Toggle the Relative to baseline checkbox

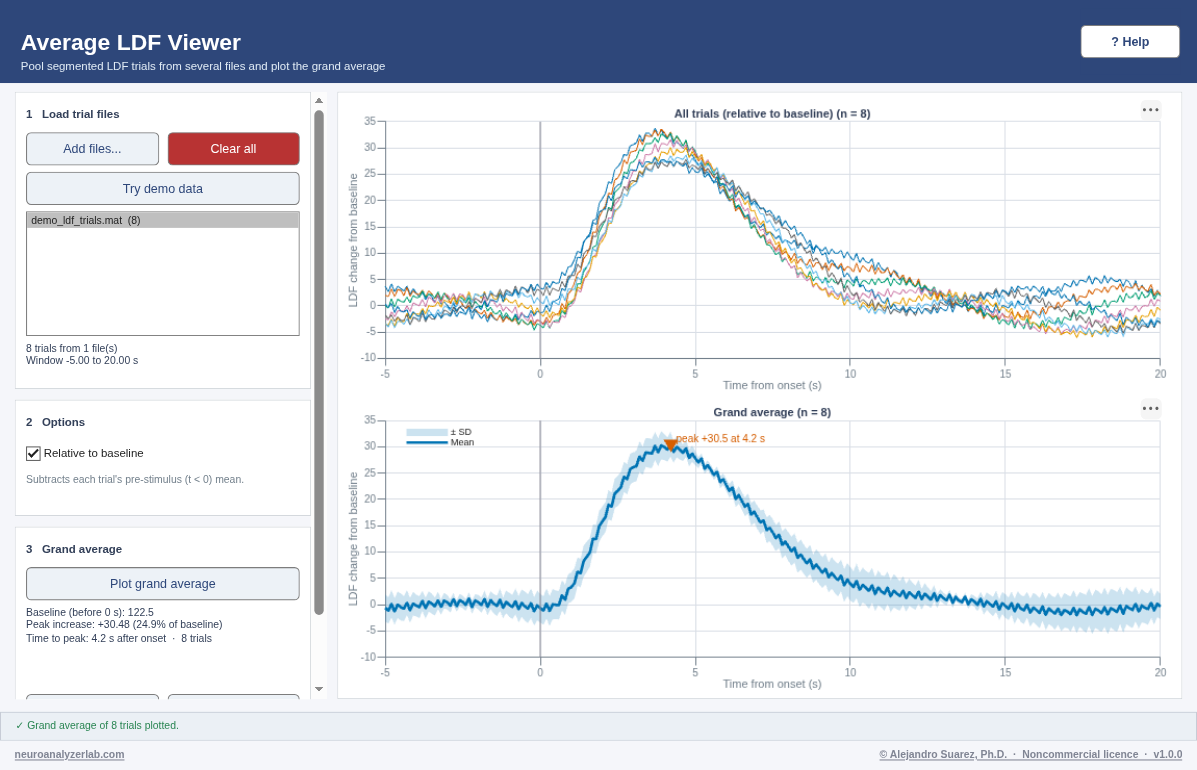pyautogui.click(x=33, y=453)
